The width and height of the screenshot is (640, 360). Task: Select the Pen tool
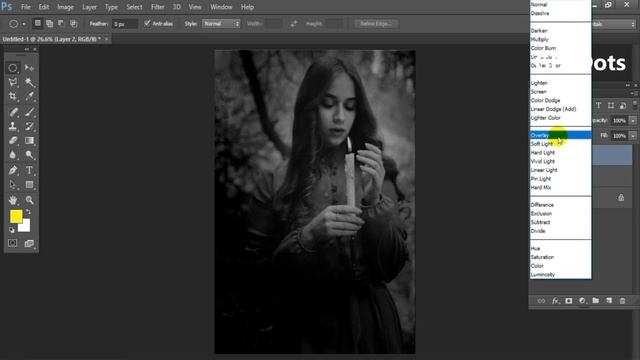pos(13,170)
